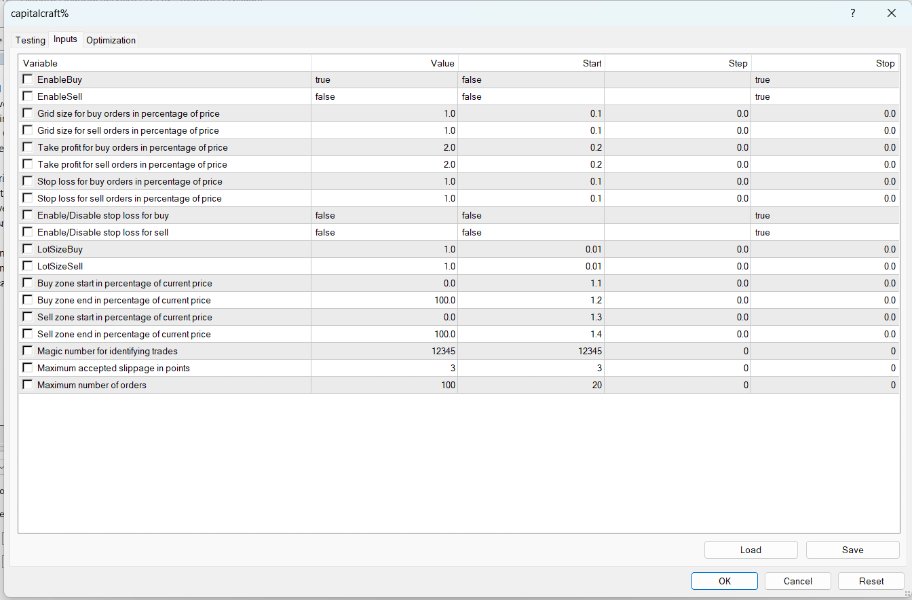Screen dimensions: 912x600
Task: Select the EnableBuy Value cell showing true
Action: [x=384, y=80]
